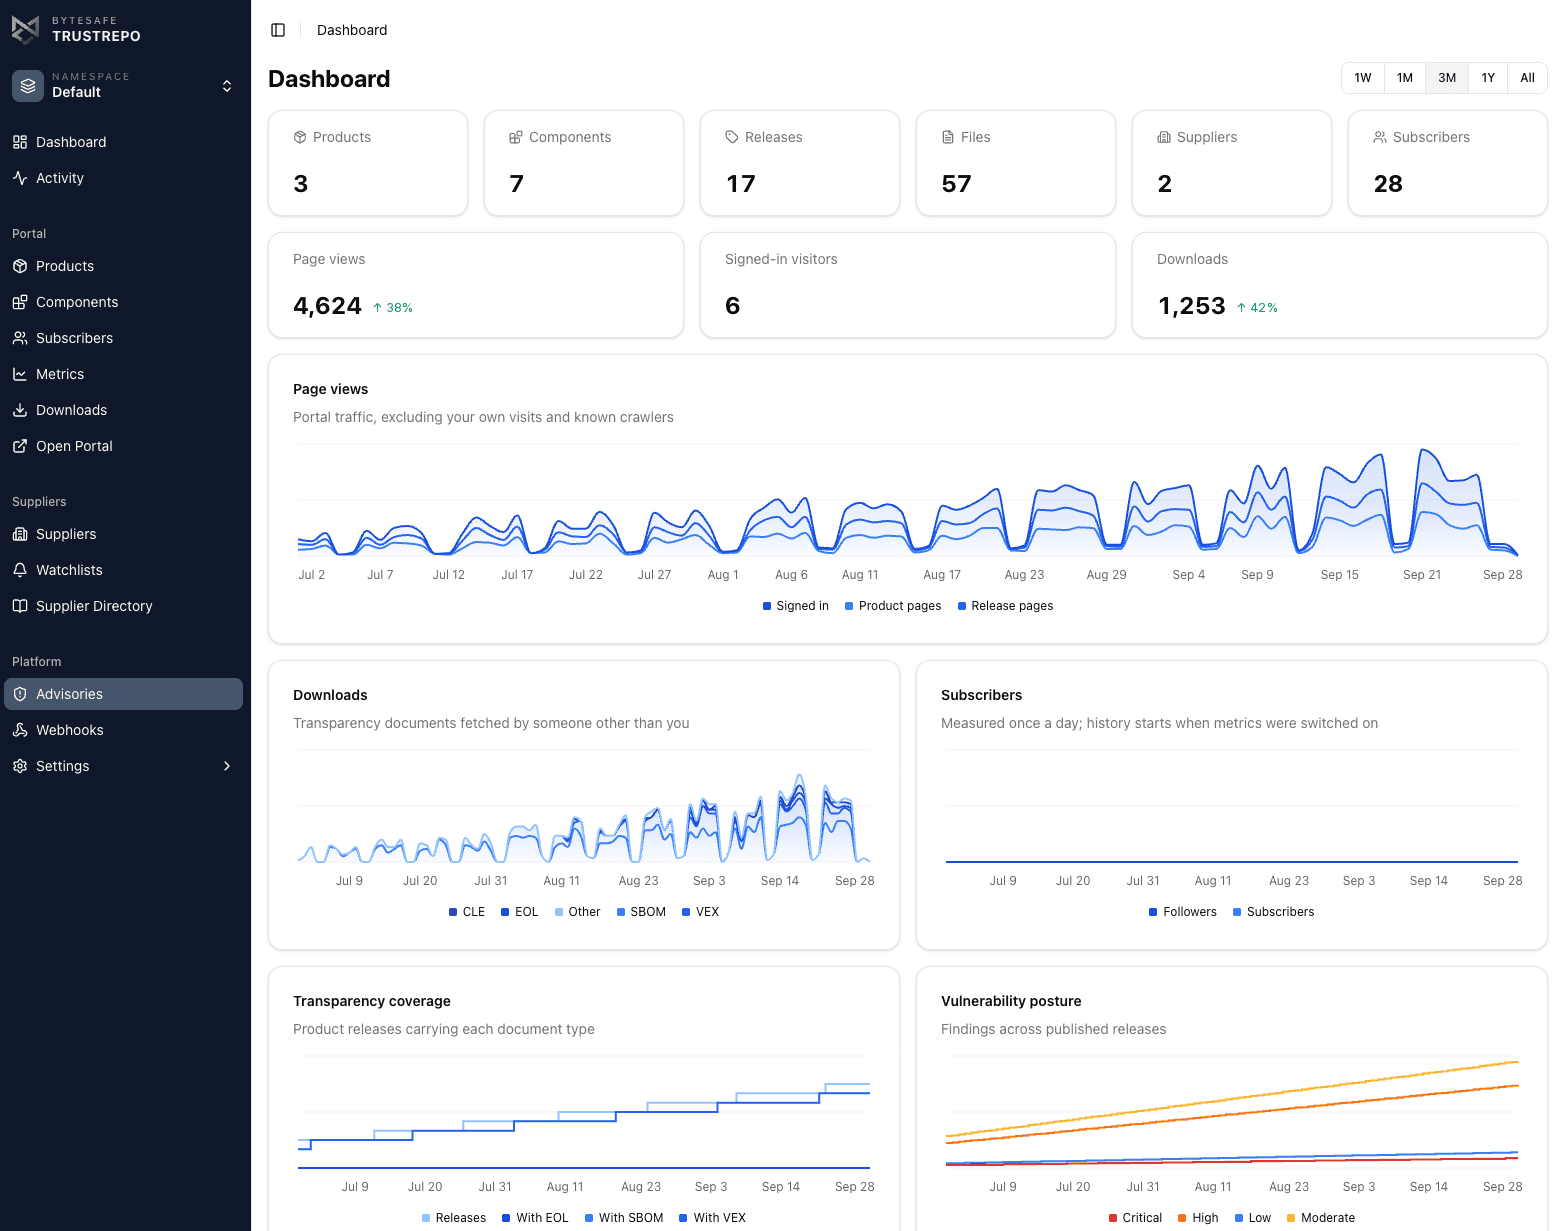Expand the Settings submenu chevron

(x=227, y=766)
